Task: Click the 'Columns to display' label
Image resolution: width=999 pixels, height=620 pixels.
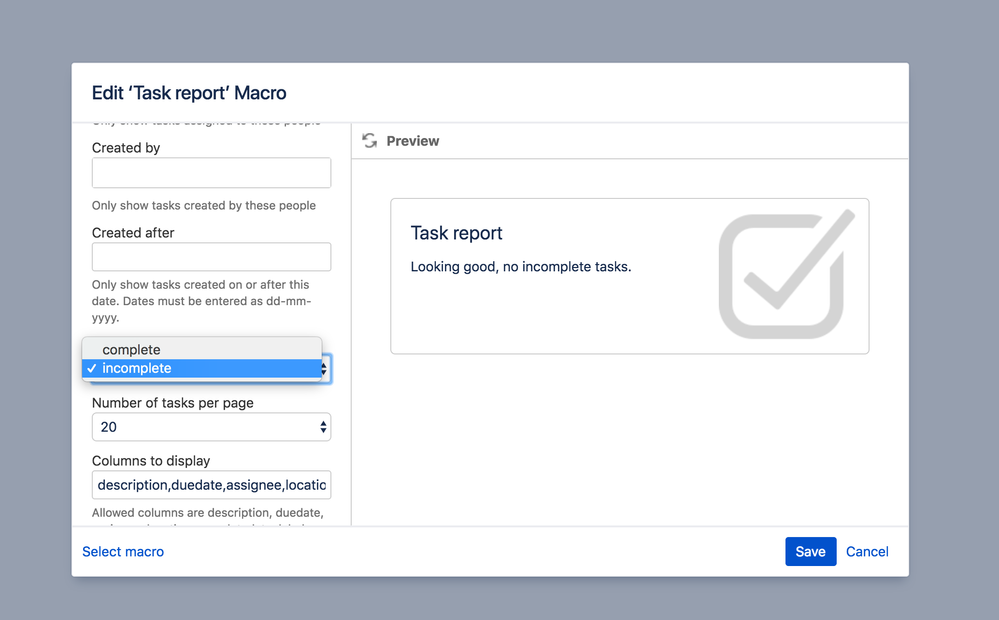Action: [151, 461]
